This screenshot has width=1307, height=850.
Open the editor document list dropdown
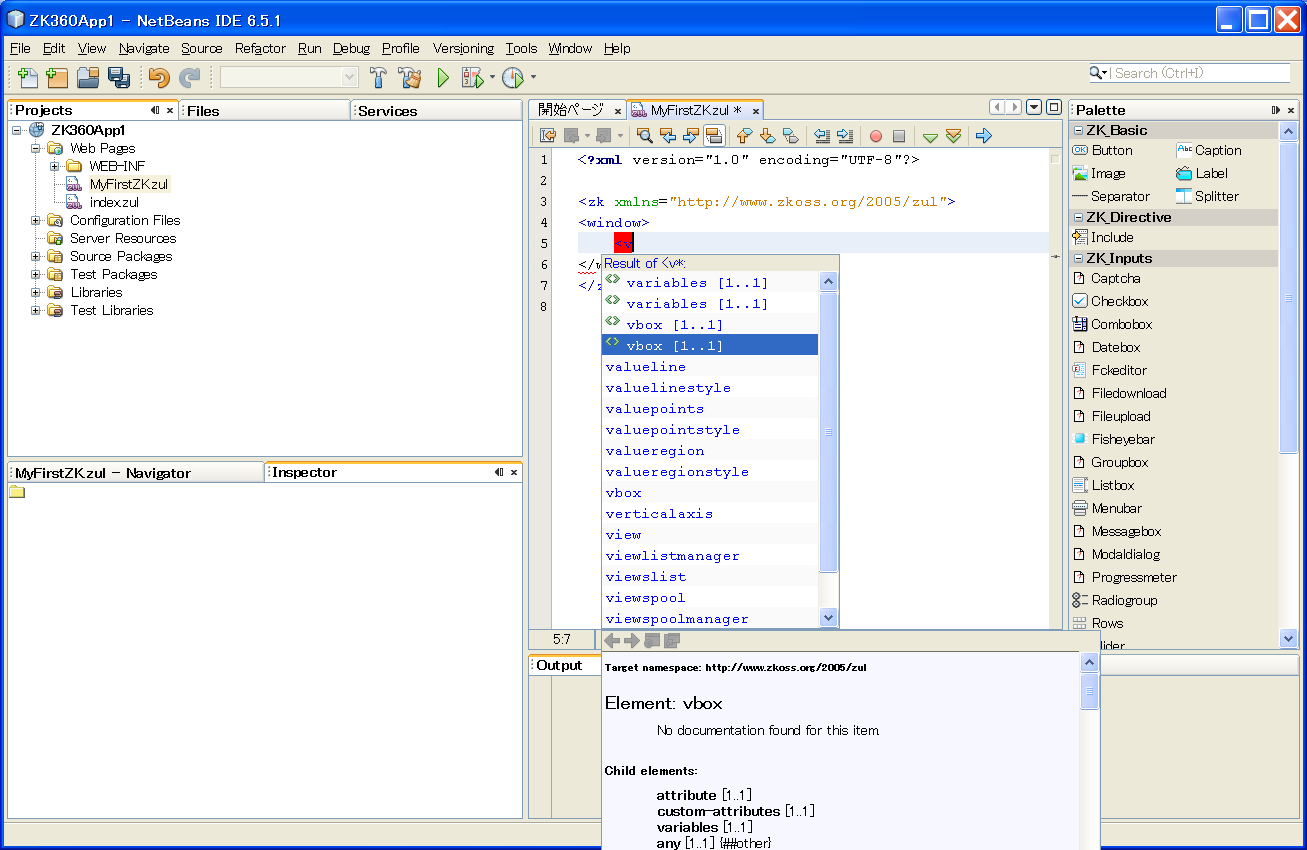(1034, 107)
